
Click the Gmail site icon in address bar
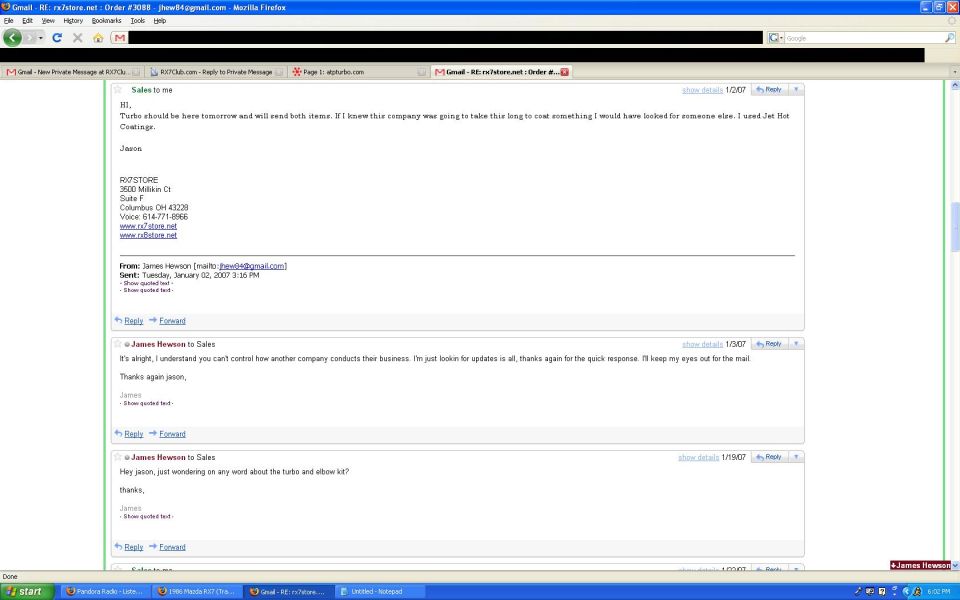click(x=120, y=38)
